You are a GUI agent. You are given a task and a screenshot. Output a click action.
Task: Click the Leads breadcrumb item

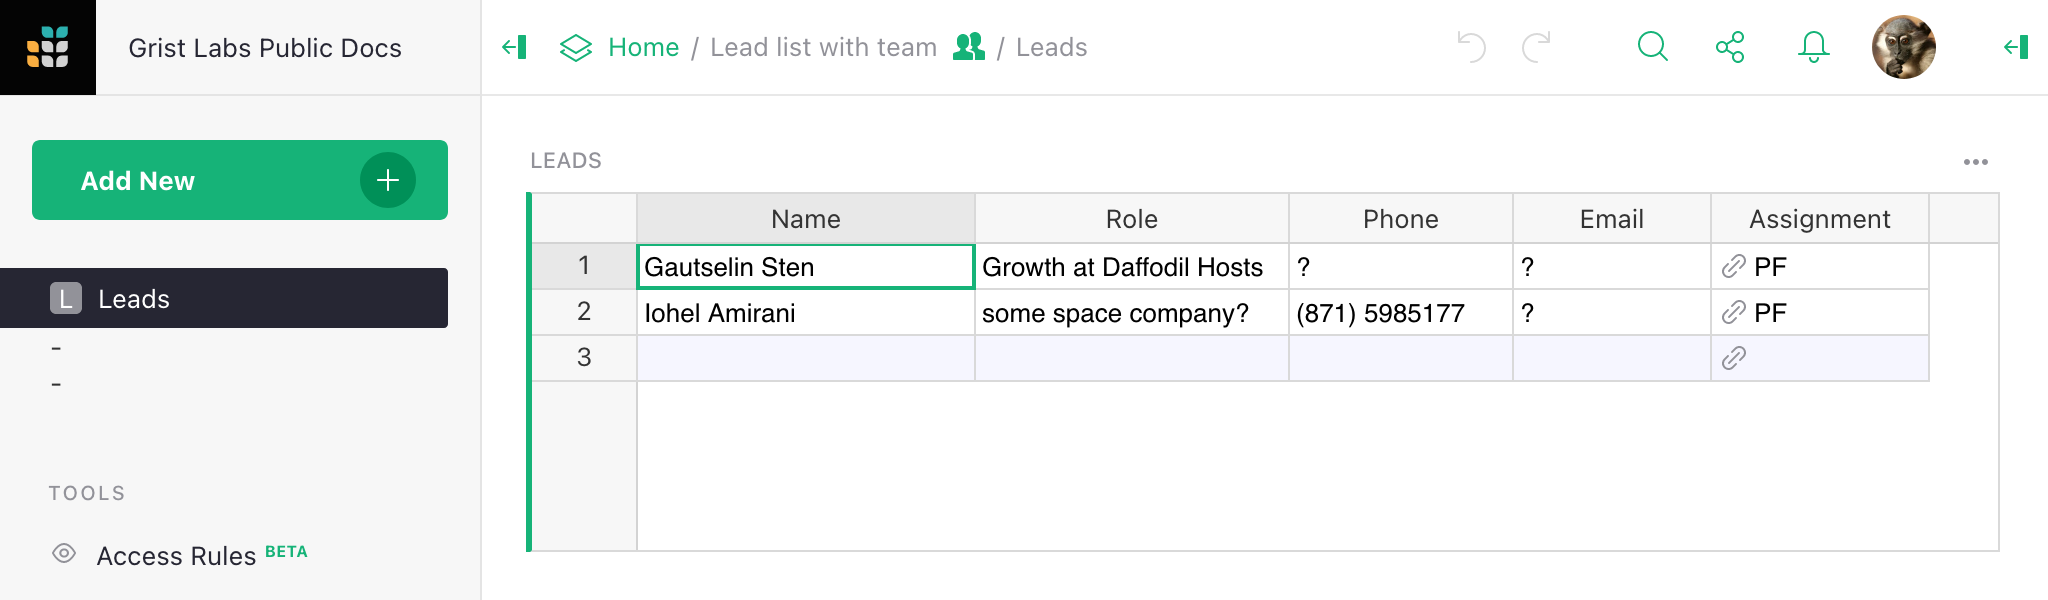1052,46
